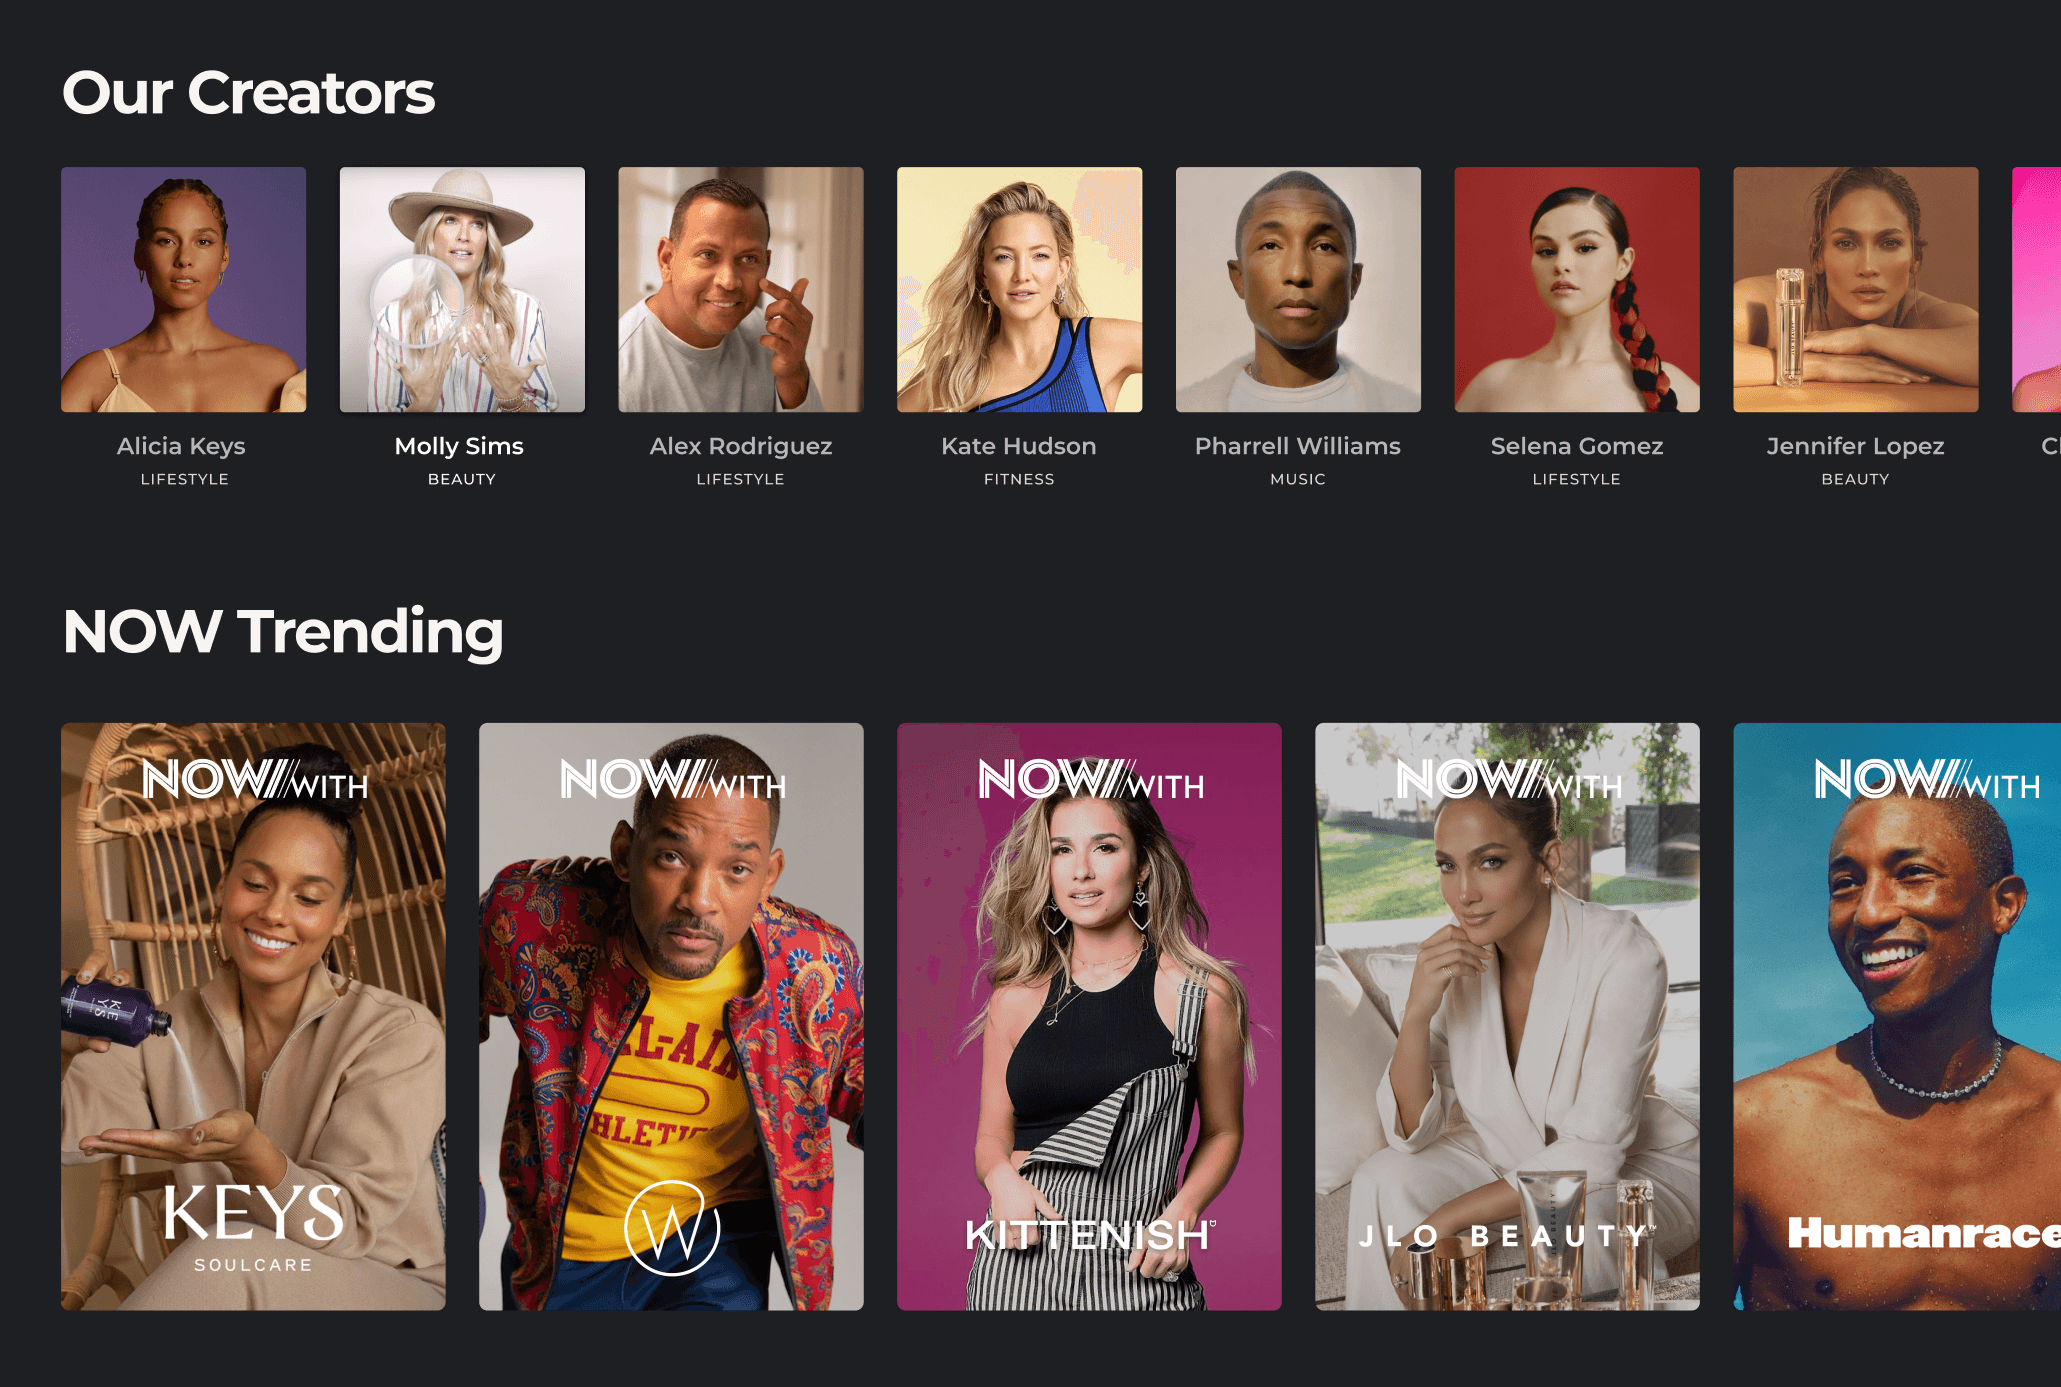The height and width of the screenshot is (1387, 2061).
Task: Follow the Pharrell Williams name link
Action: [1298, 446]
